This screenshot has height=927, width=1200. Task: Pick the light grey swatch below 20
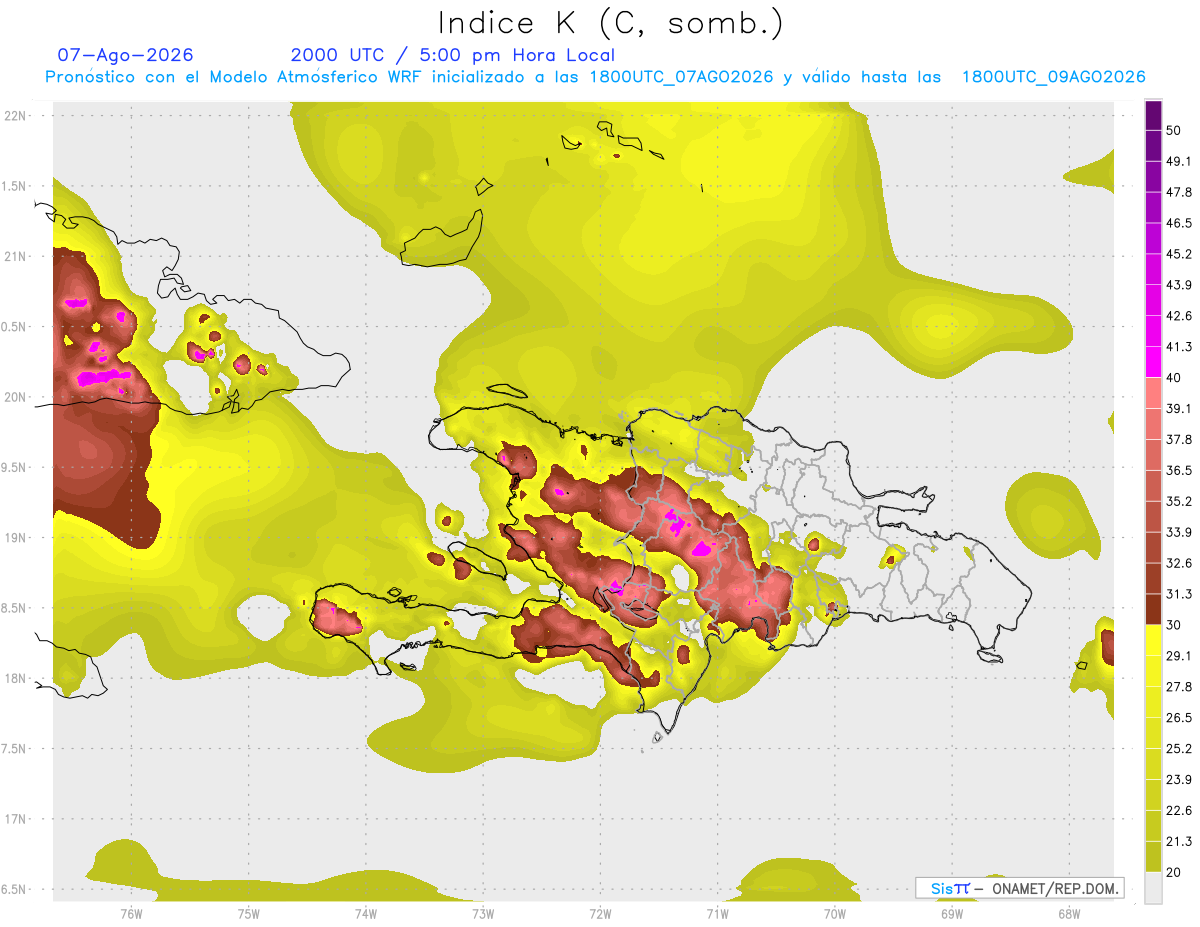click(1153, 887)
